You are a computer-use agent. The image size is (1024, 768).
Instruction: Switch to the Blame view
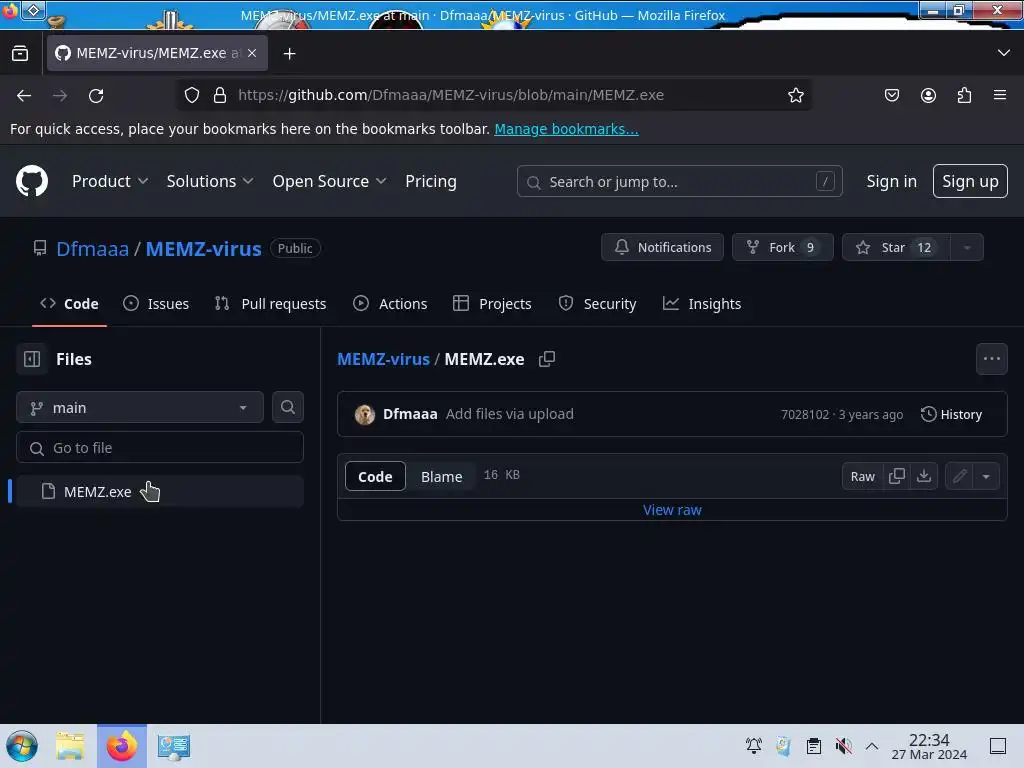(441, 477)
